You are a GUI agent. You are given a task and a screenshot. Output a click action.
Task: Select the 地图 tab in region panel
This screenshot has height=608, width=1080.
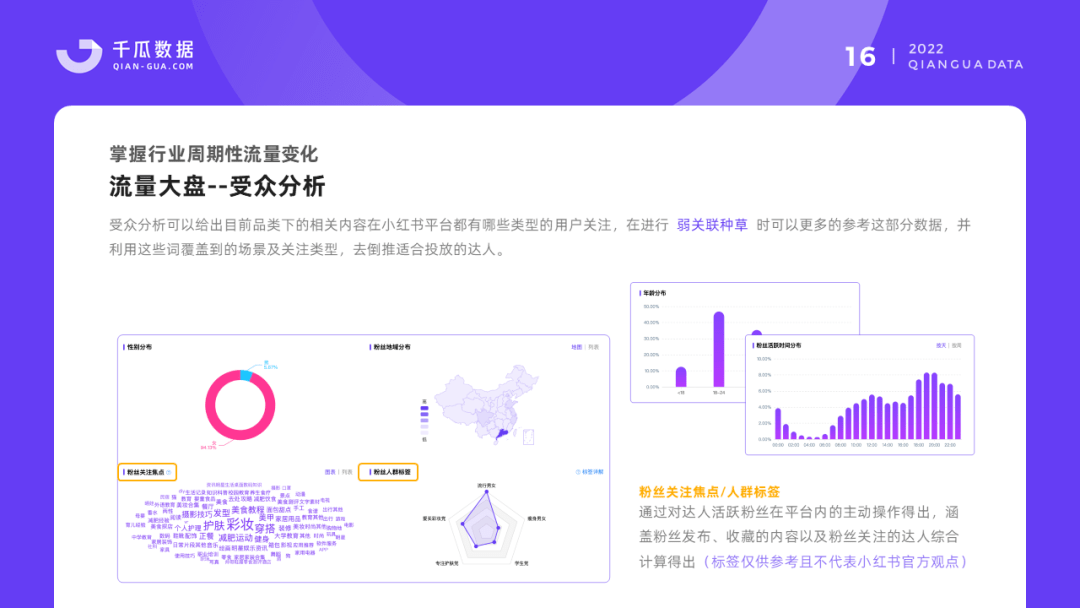tap(578, 346)
